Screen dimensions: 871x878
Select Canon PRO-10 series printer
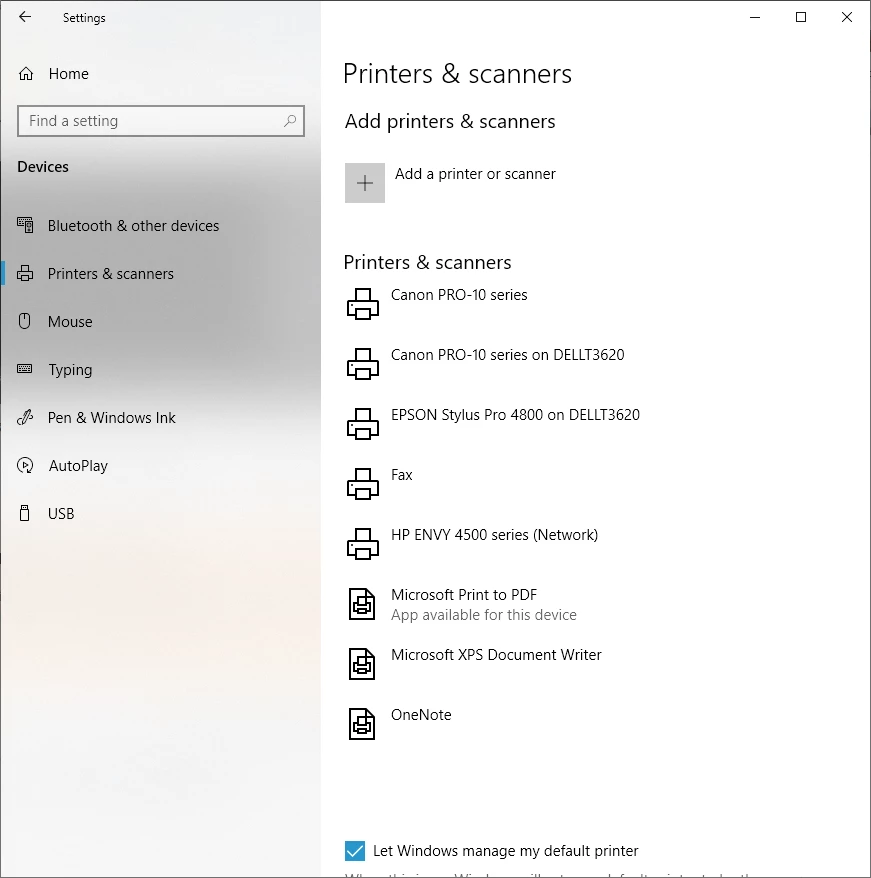tap(459, 295)
